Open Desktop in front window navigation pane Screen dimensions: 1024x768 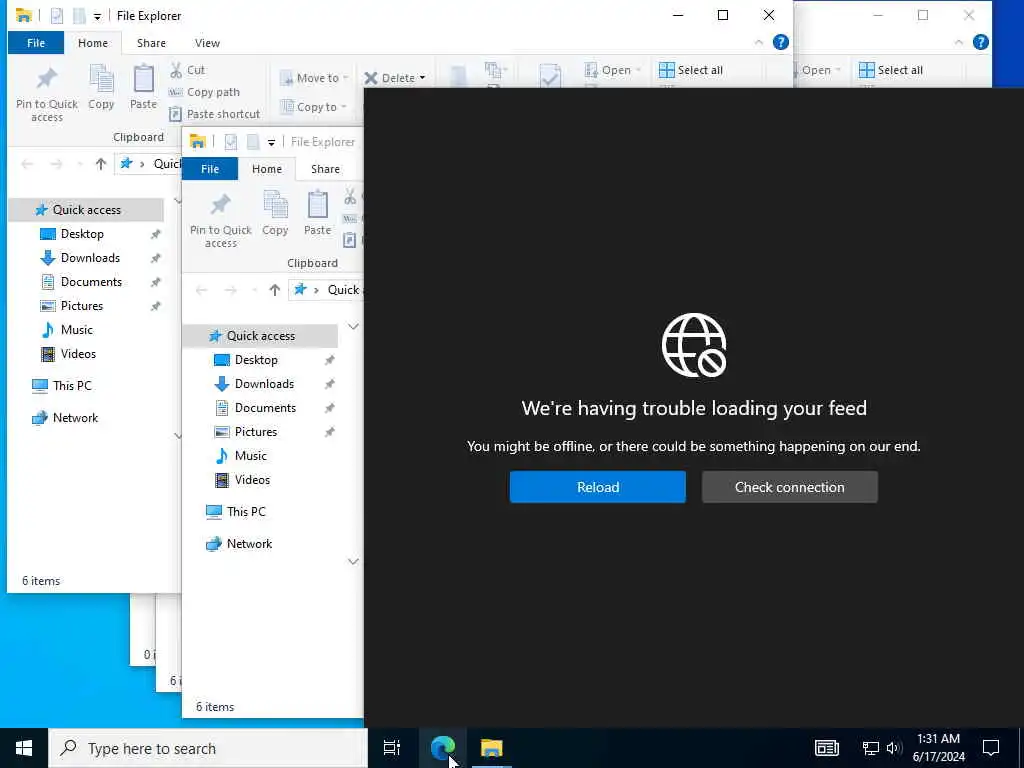pos(256,360)
